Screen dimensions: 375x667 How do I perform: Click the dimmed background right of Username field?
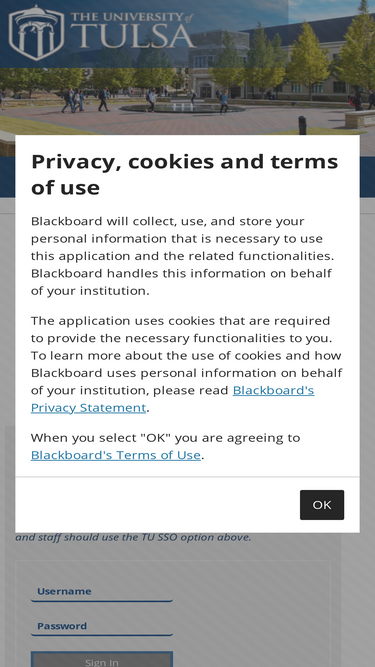(x=251, y=591)
